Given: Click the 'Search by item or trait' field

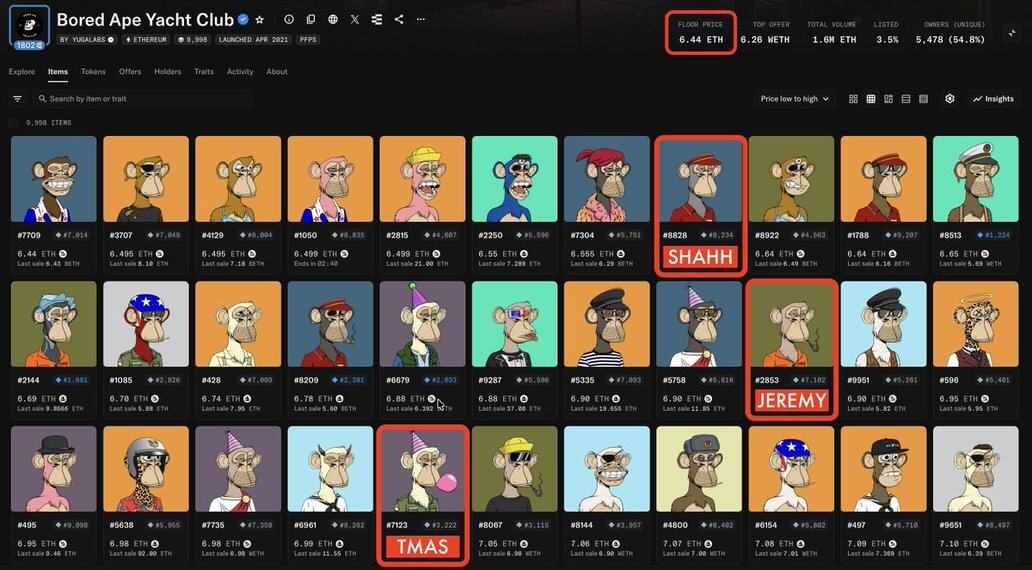Looking at the screenshot, I should click(x=145, y=99).
